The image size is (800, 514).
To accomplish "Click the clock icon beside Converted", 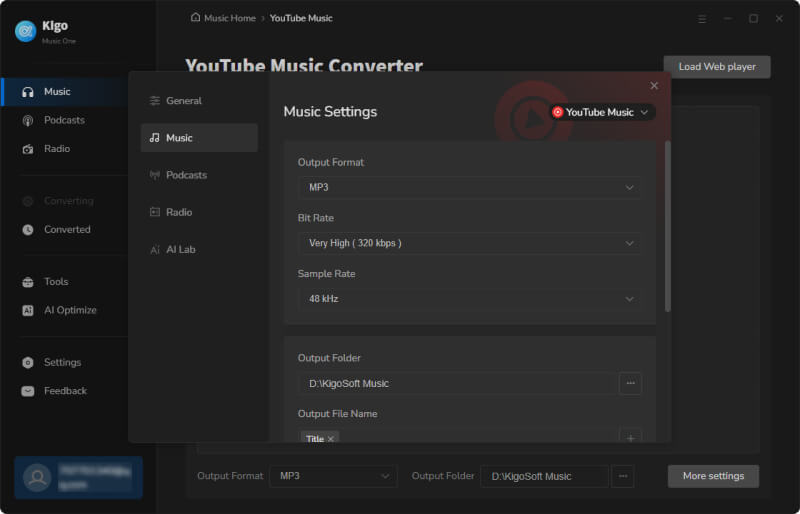I will [x=28, y=230].
